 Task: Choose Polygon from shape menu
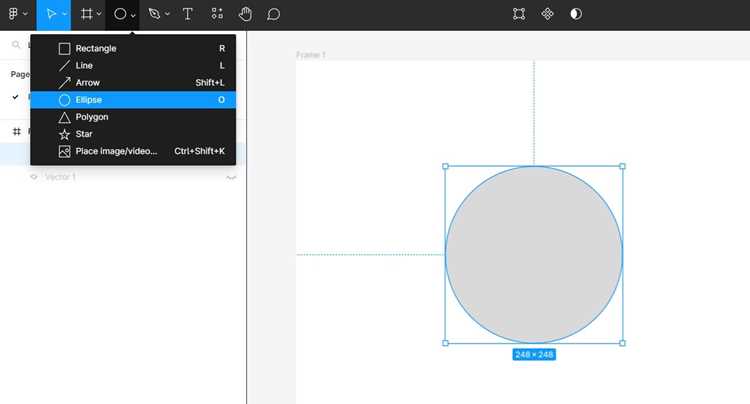133,117
